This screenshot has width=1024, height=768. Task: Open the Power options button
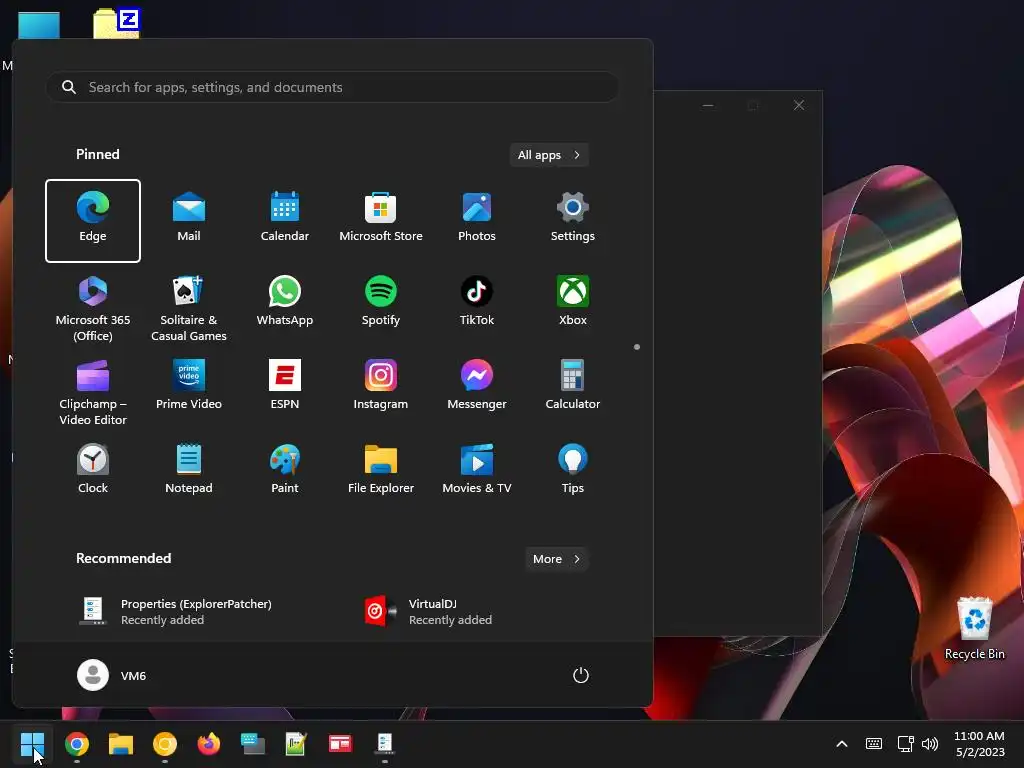pos(581,675)
